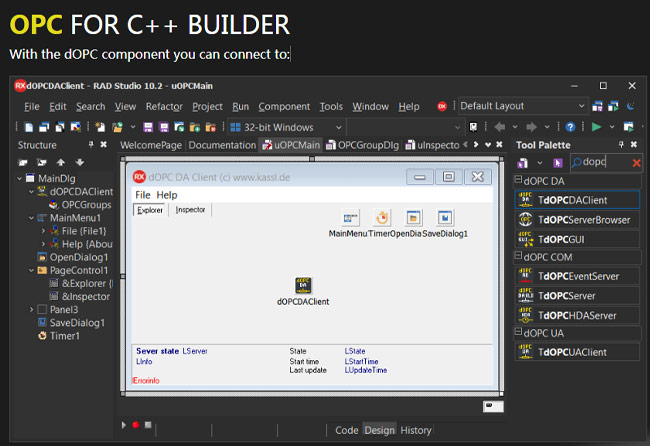Image resolution: width=650 pixels, height=446 pixels.
Task: Open the Run button dropdown arrow
Action: (612, 127)
